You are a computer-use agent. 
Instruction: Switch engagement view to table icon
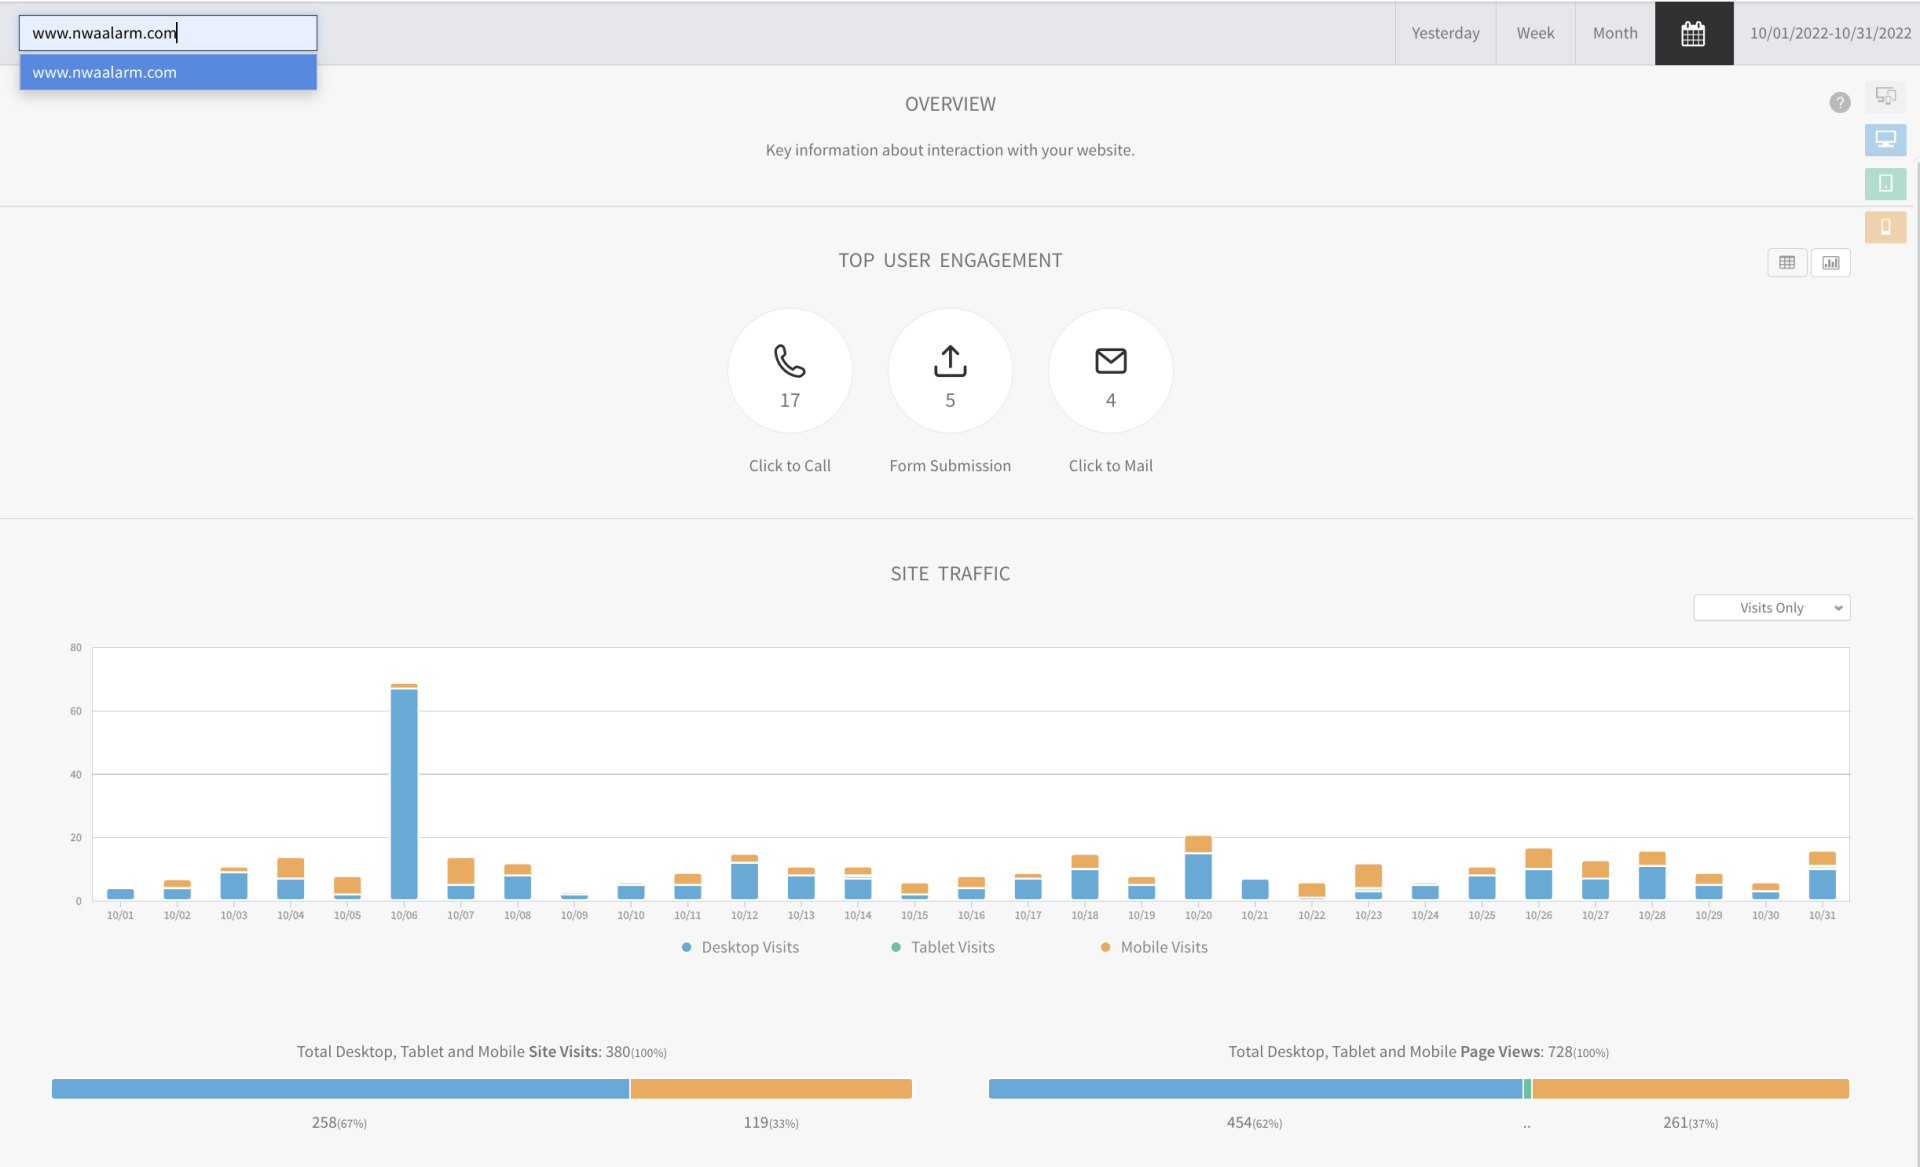(1787, 263)
